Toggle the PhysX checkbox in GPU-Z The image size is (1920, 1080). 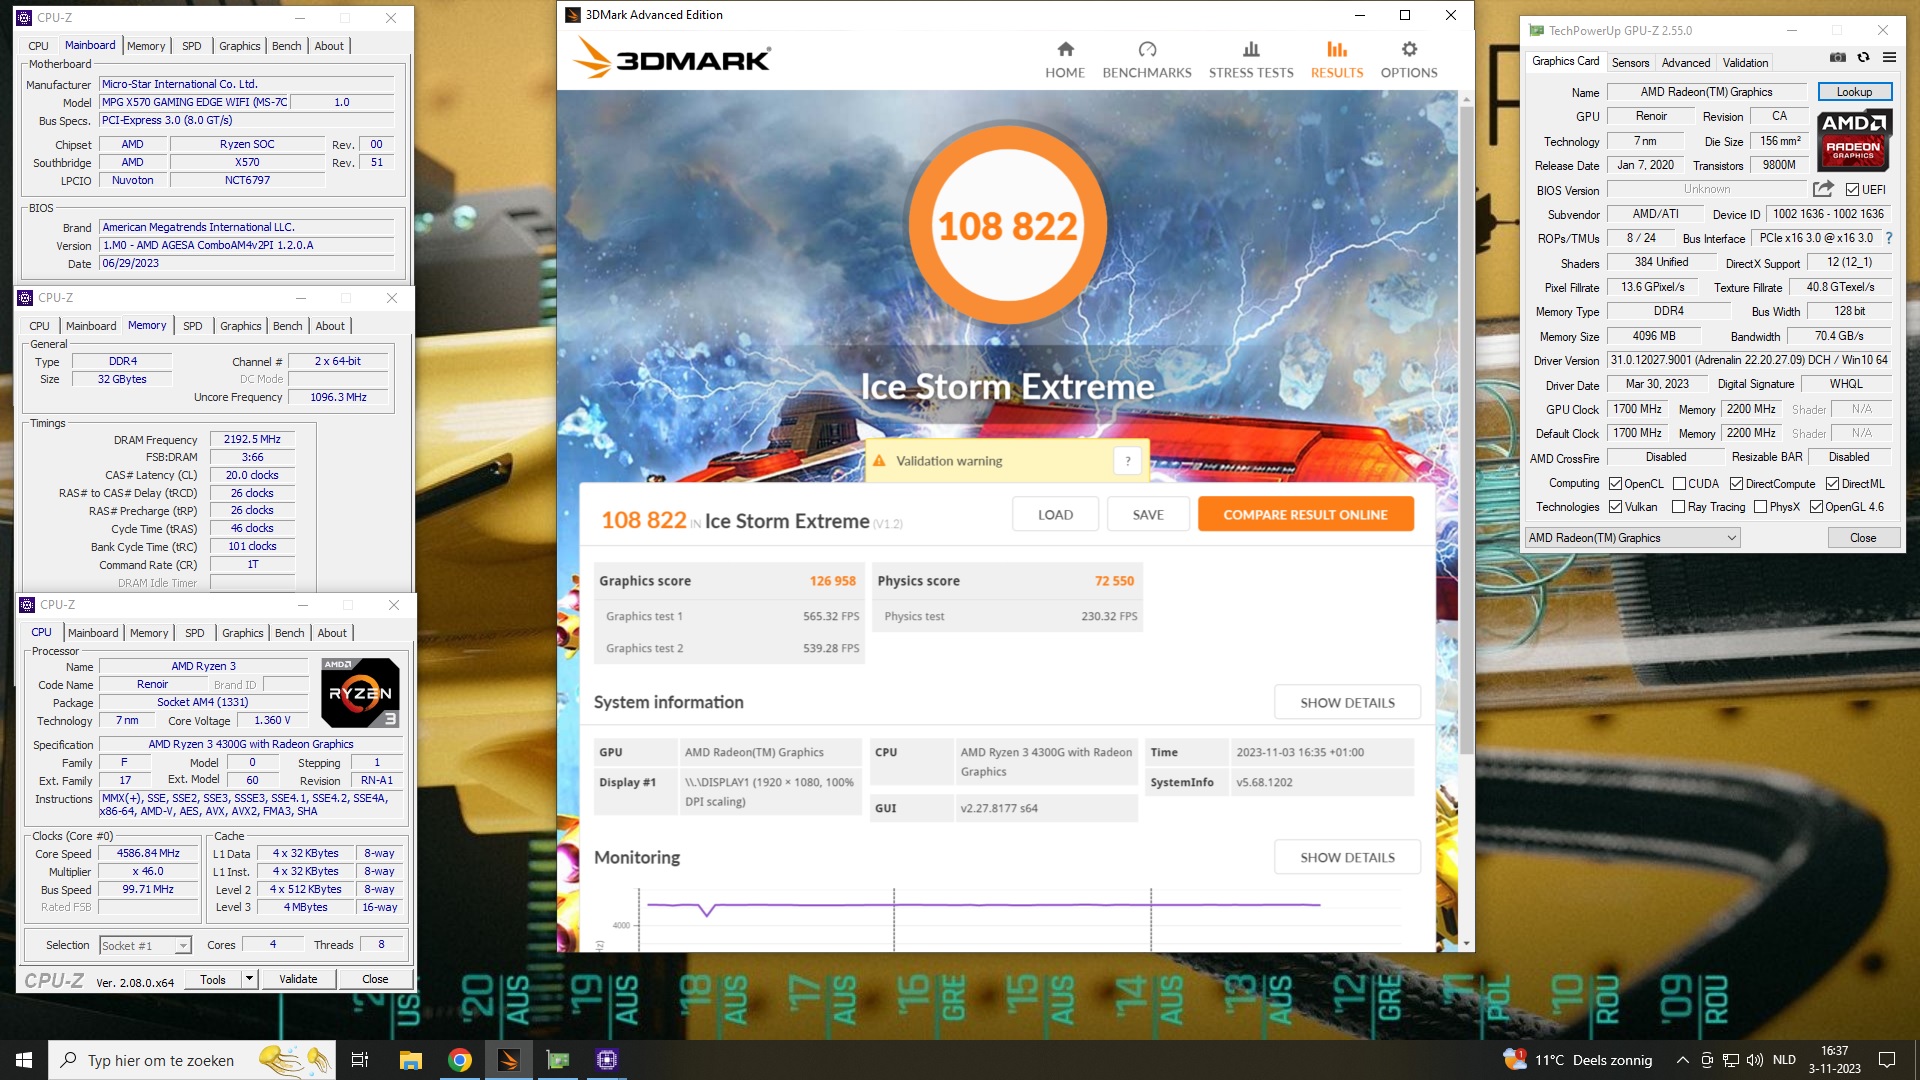point(1761,507)
